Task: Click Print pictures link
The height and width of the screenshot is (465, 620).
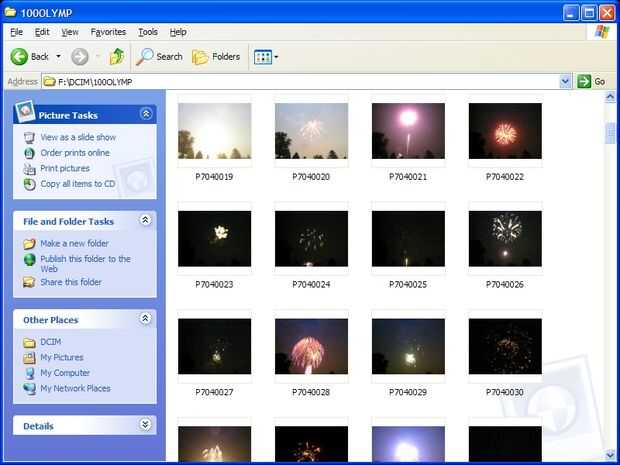Action: pyautogui.click(x=65, y=168)
